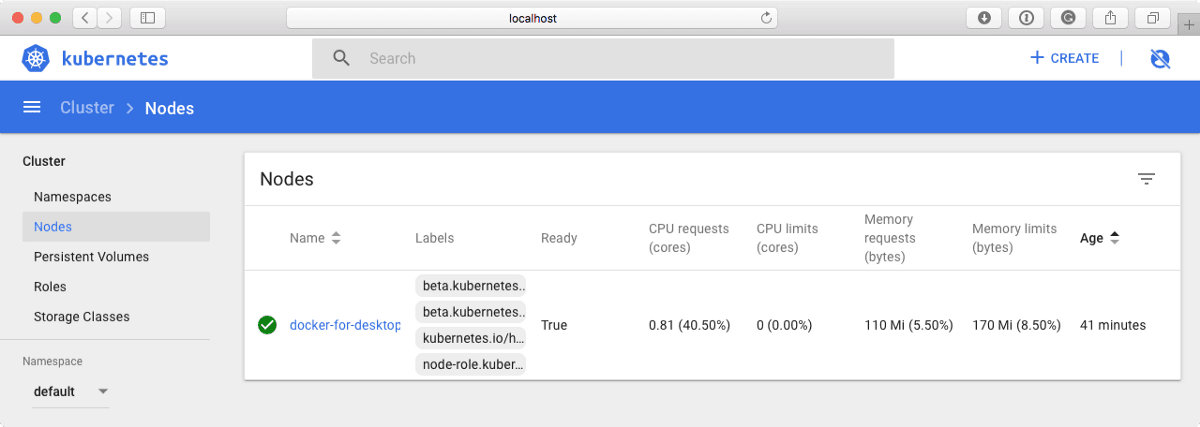The image size is (1200, 427).
Task: Select Namespaces in the sidebar
Action: pos(72,197)
